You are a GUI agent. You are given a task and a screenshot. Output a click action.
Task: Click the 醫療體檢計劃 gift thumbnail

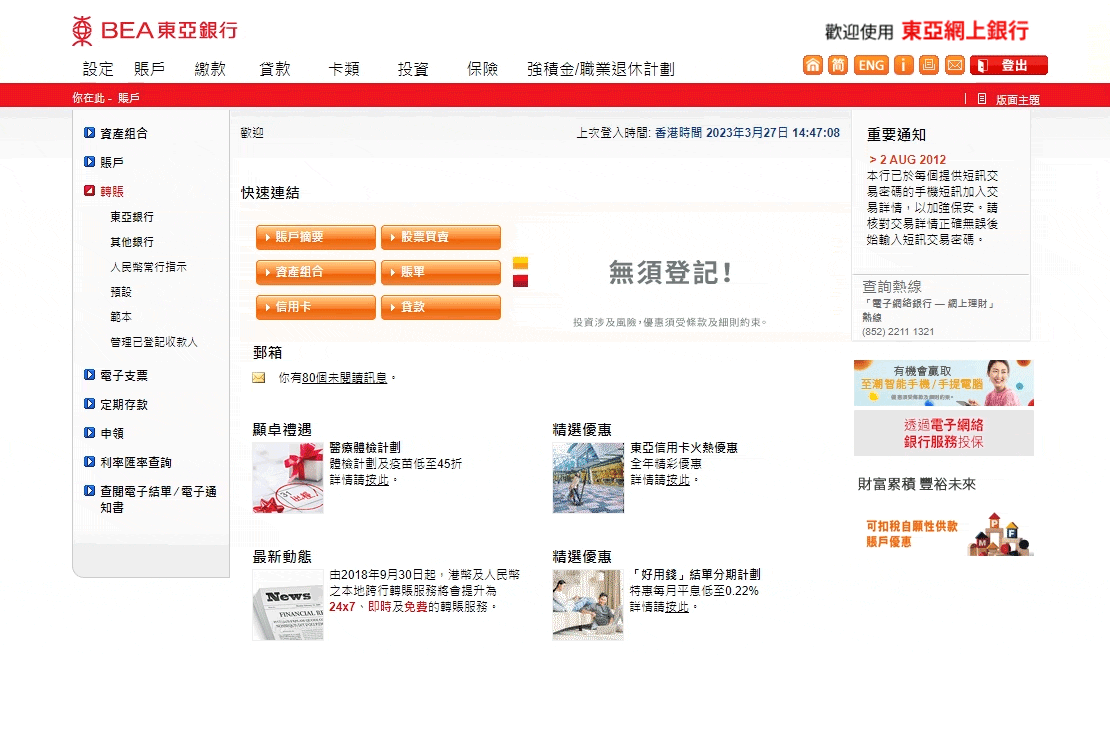pyautogui.click(x=287, y=478)
